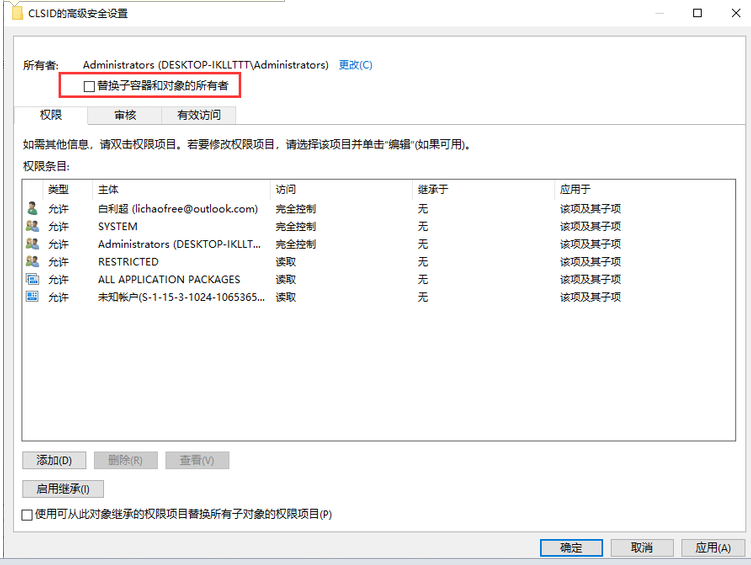
Task: Select the 权限 tab
Action: [51, 115]
